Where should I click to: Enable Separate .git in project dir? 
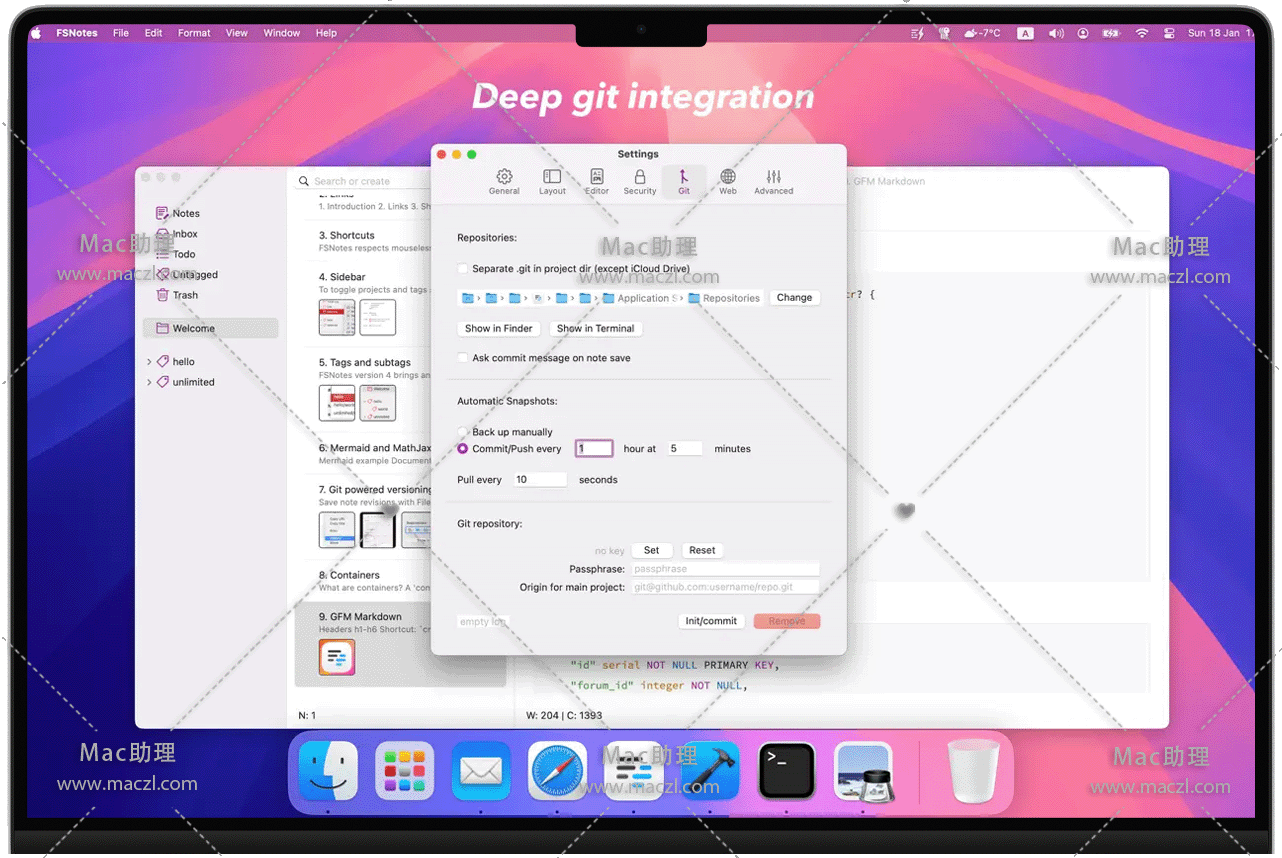(463, 269)
